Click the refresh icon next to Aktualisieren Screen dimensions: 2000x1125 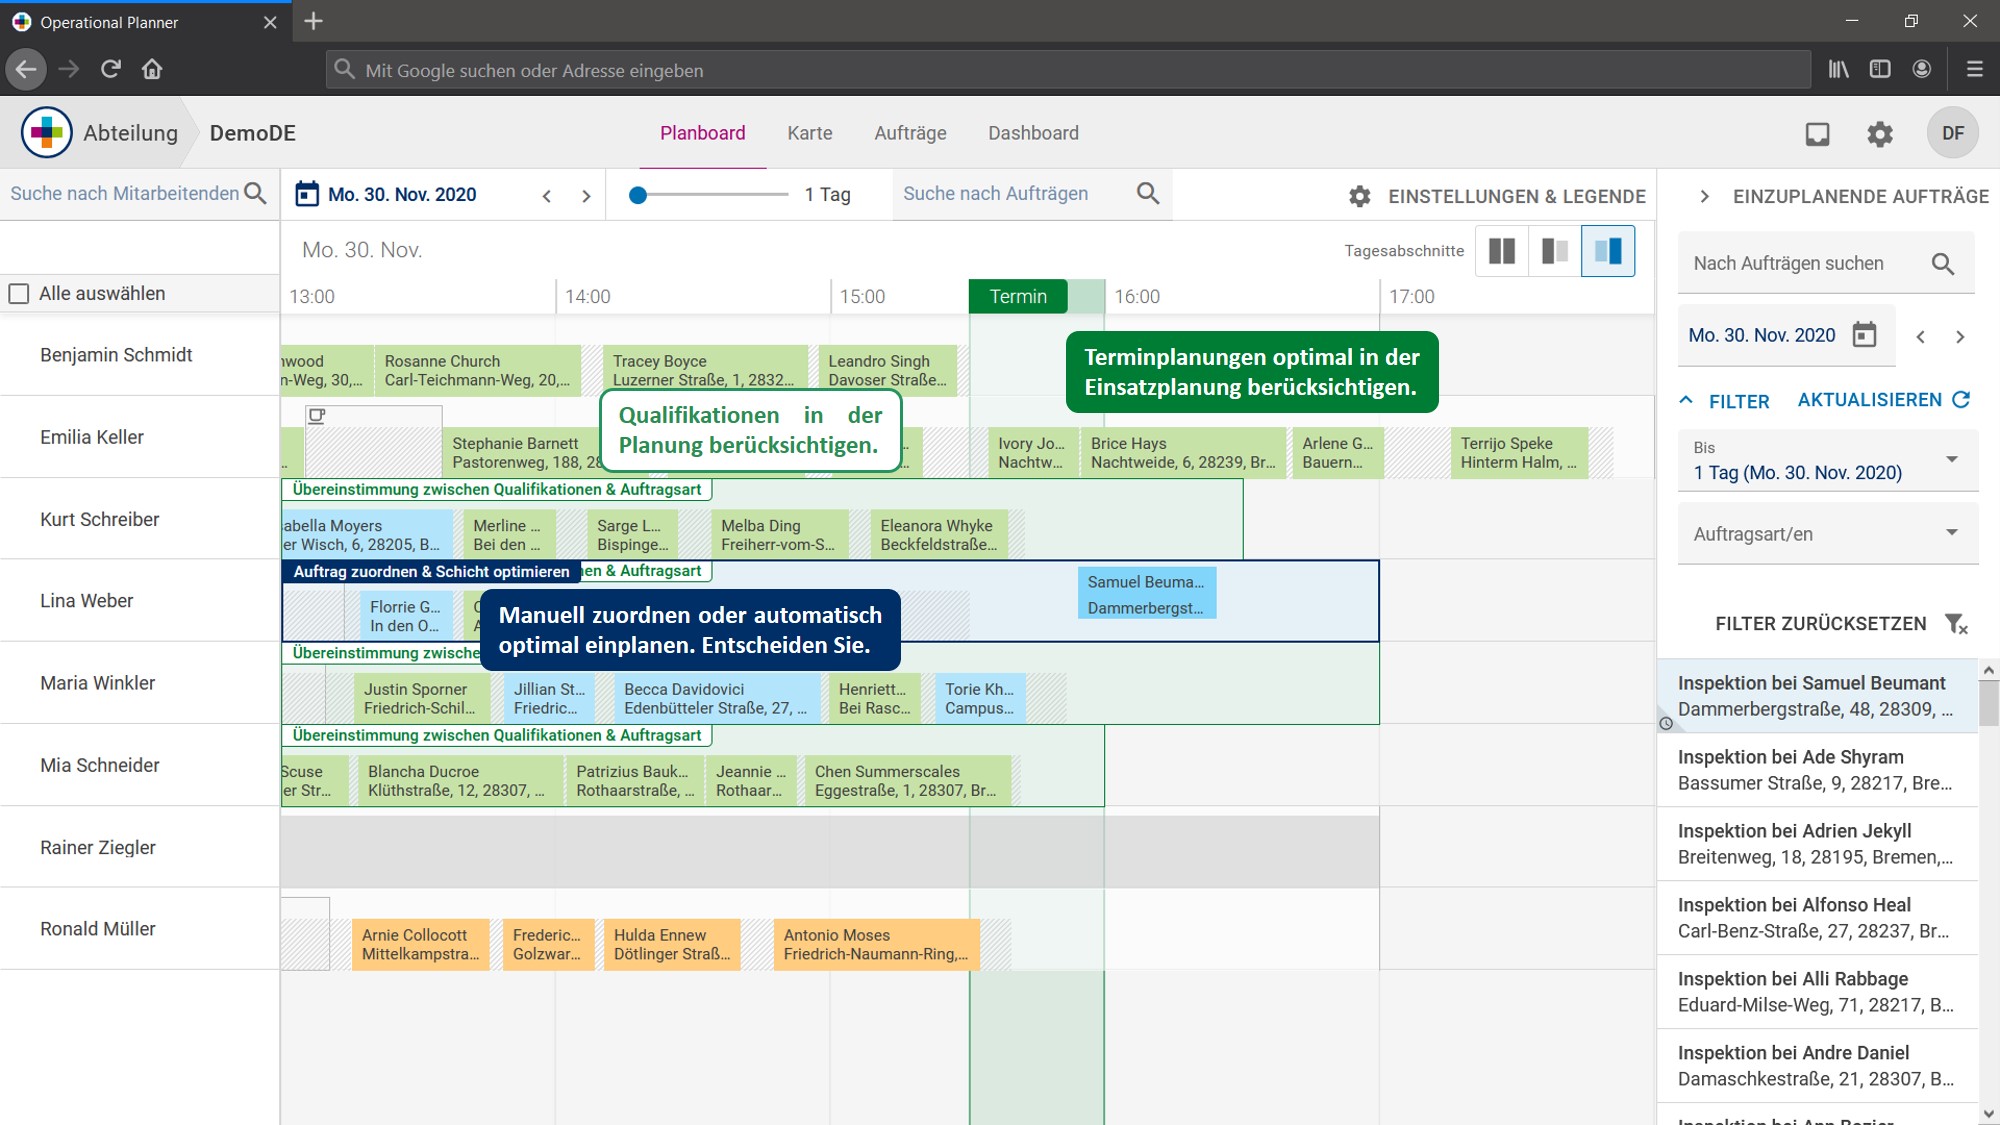pos(1961,400)
